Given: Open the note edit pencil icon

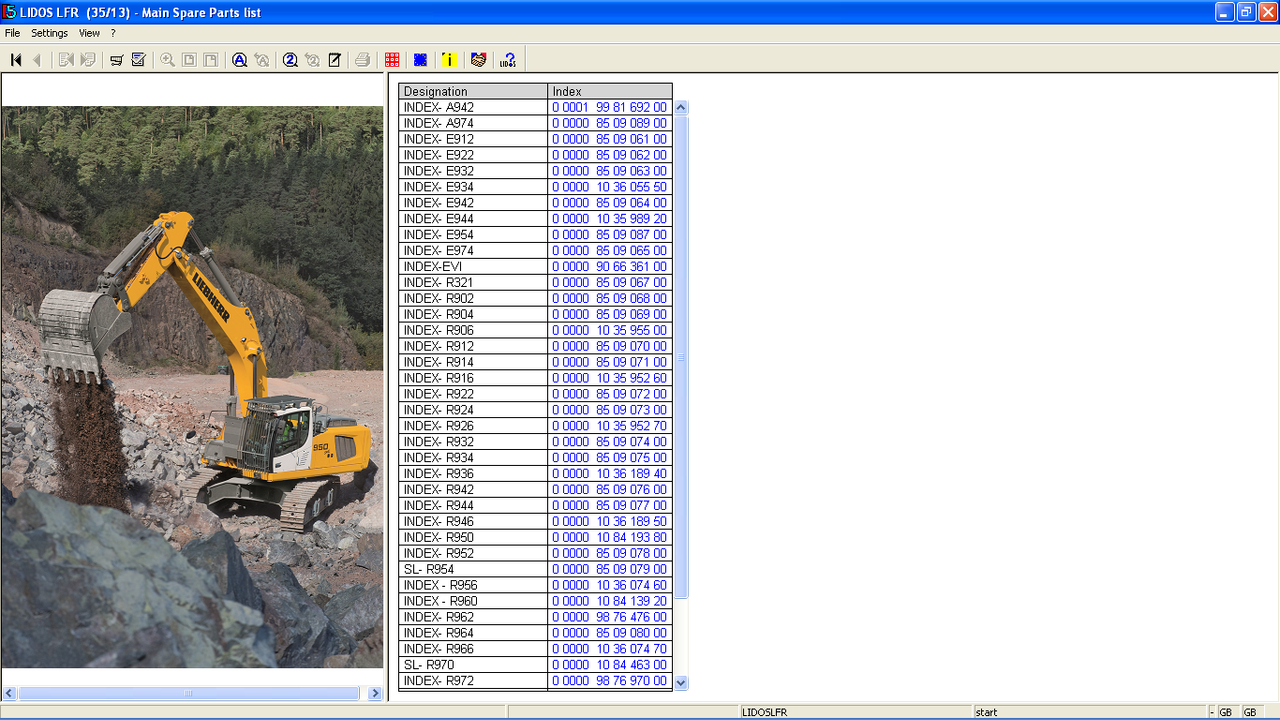Looking at the screenshot, I should click(335, 60).
